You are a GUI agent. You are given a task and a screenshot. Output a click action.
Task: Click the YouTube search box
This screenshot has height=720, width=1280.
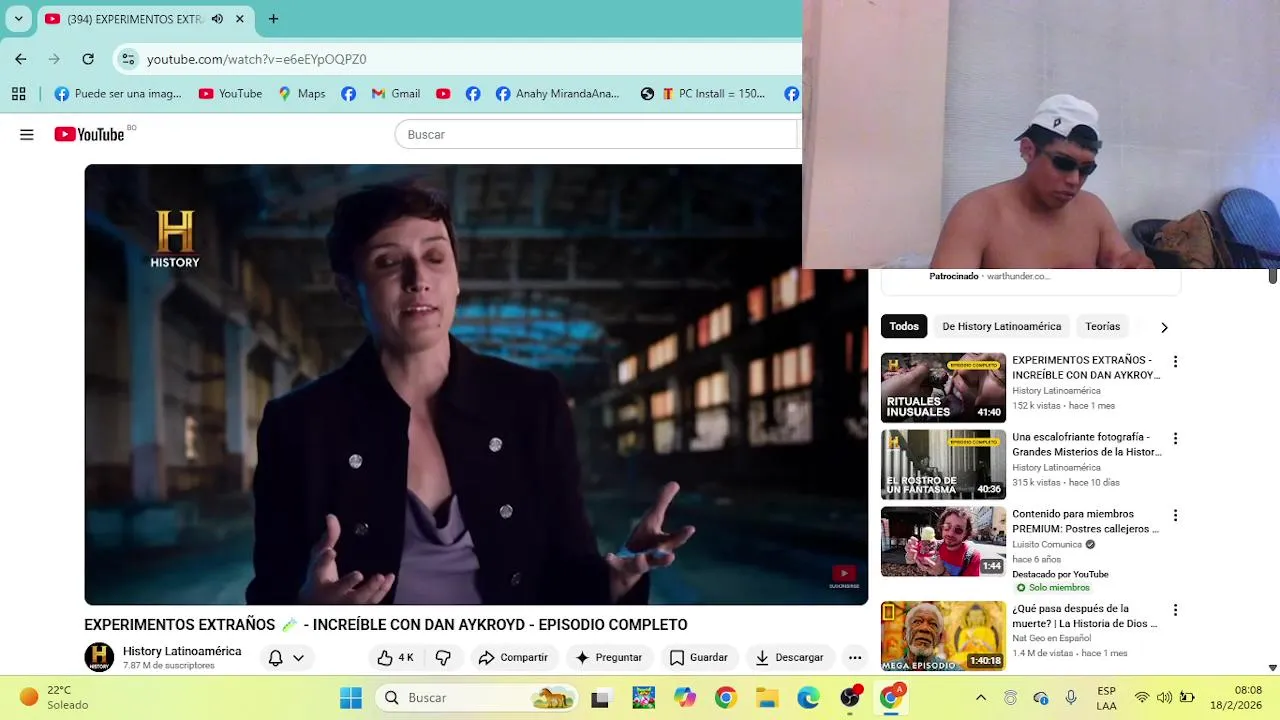597,134
